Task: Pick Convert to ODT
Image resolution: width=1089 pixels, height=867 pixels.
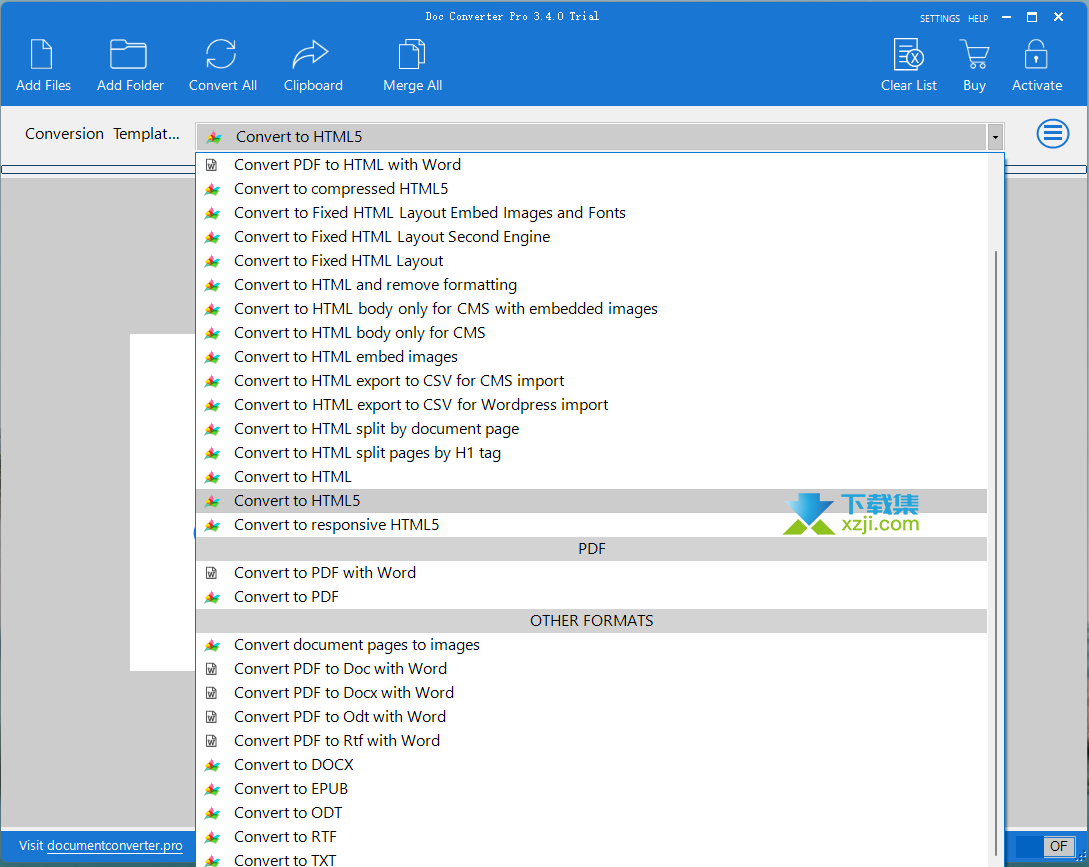Action: [591, 813]
